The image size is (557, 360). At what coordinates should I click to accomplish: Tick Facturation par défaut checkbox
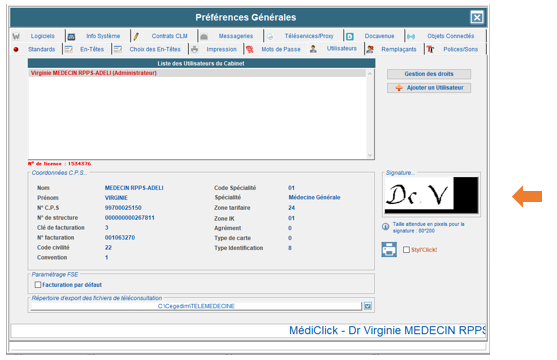pyautogui.click(x=38, y=285)
